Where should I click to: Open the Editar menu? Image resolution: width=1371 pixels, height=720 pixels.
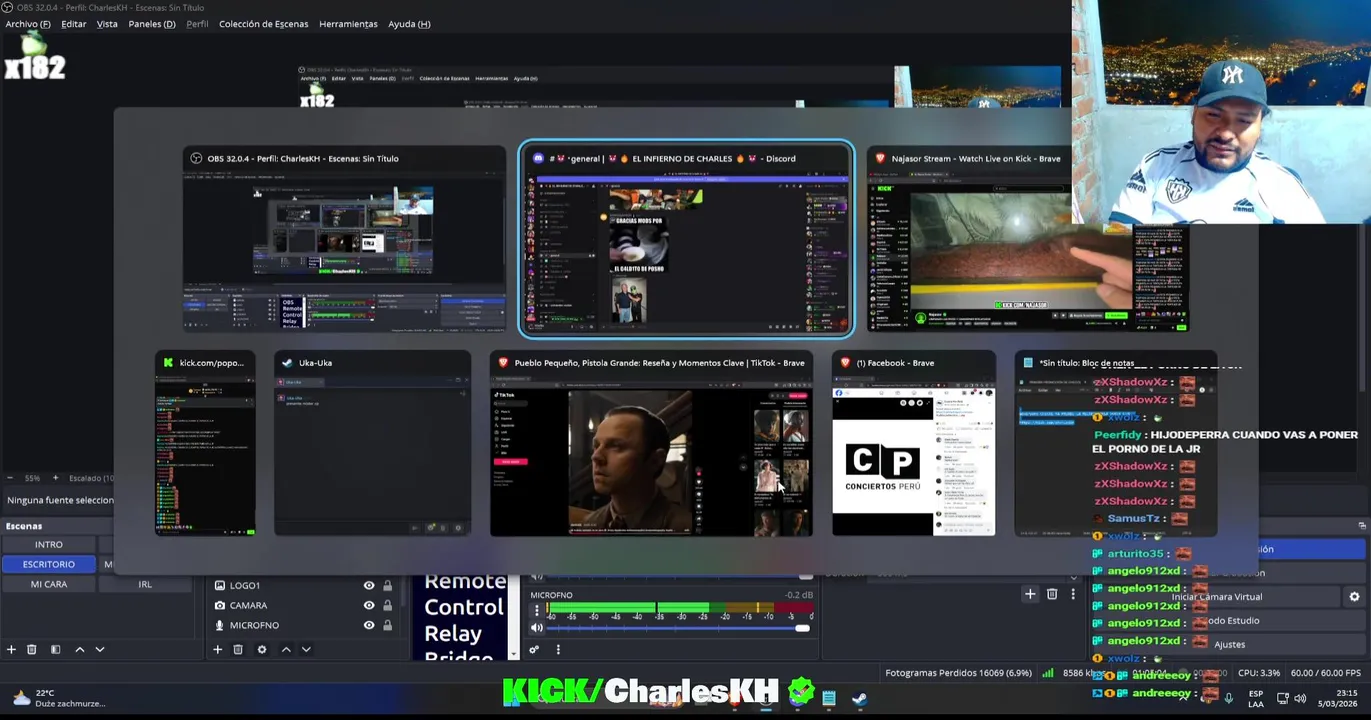click(x=74, y=24)
